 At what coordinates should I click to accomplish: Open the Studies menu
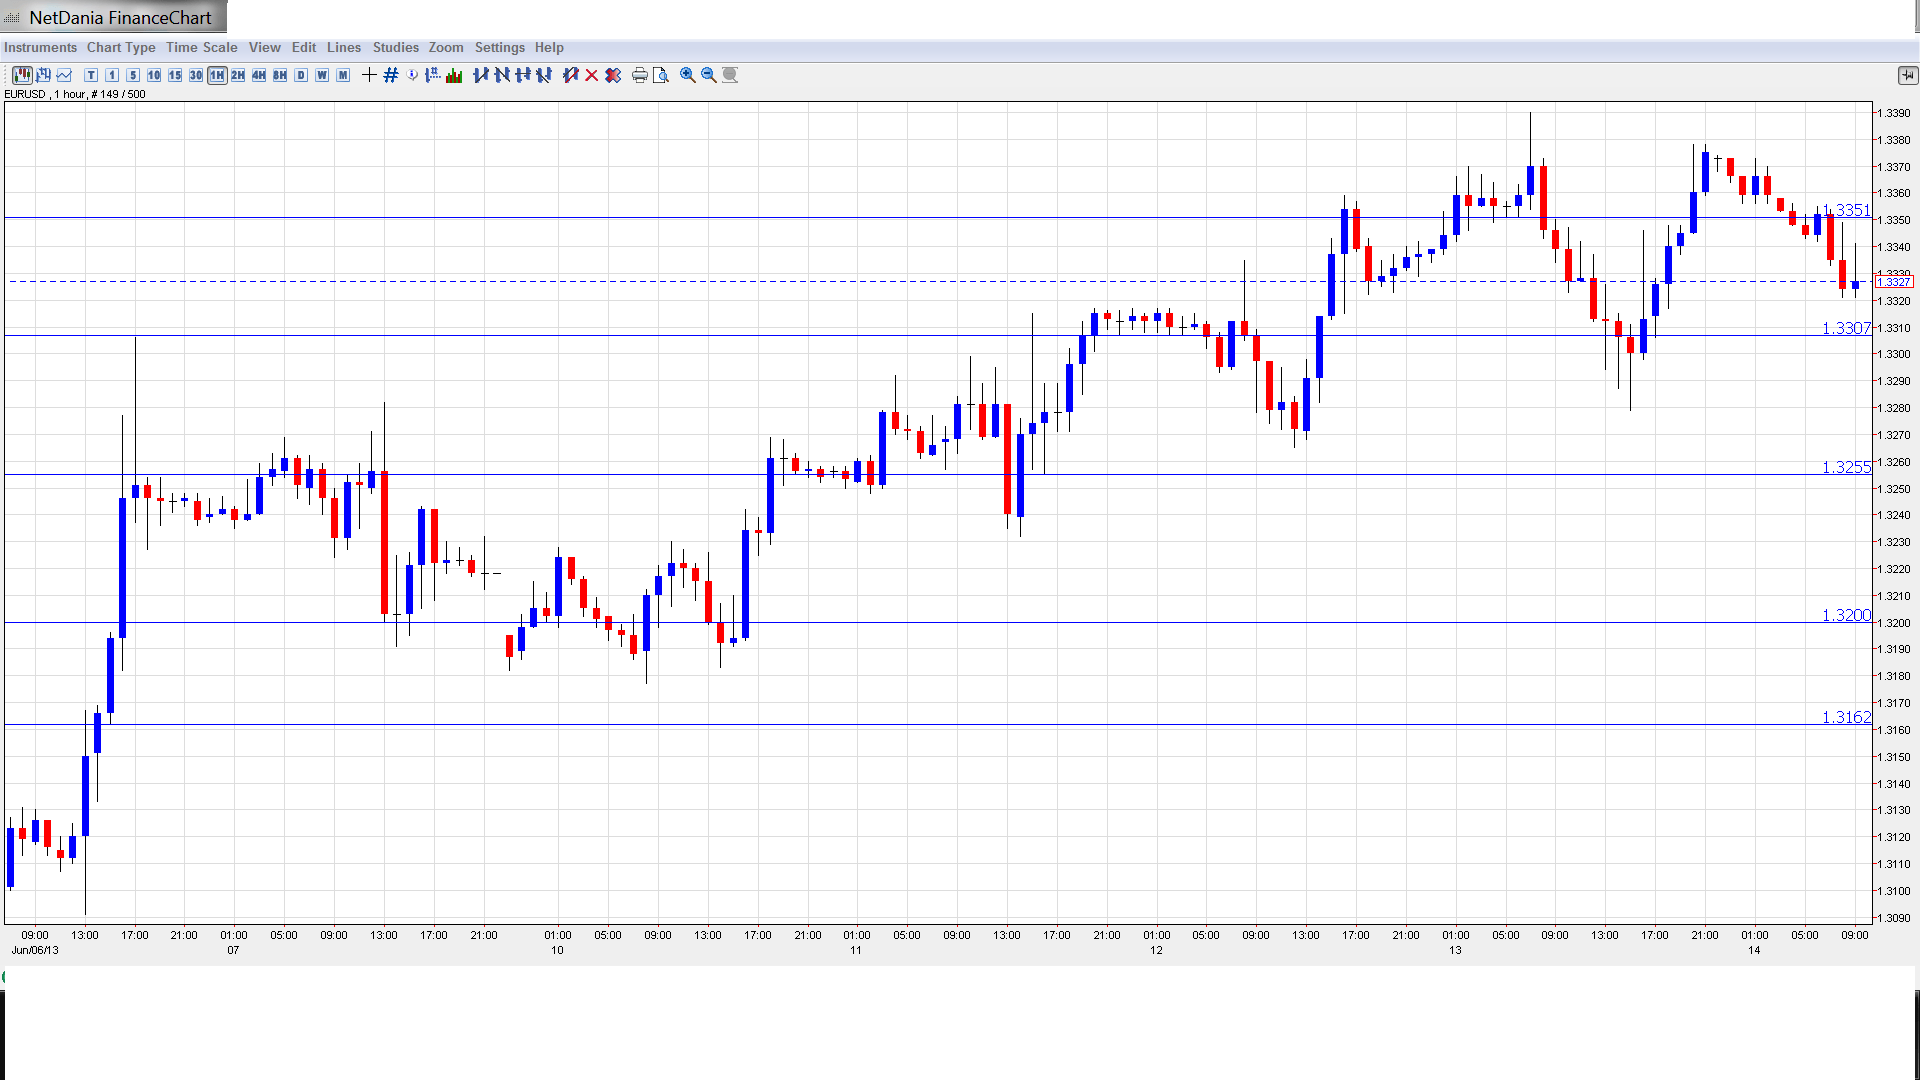pos(395,47)
